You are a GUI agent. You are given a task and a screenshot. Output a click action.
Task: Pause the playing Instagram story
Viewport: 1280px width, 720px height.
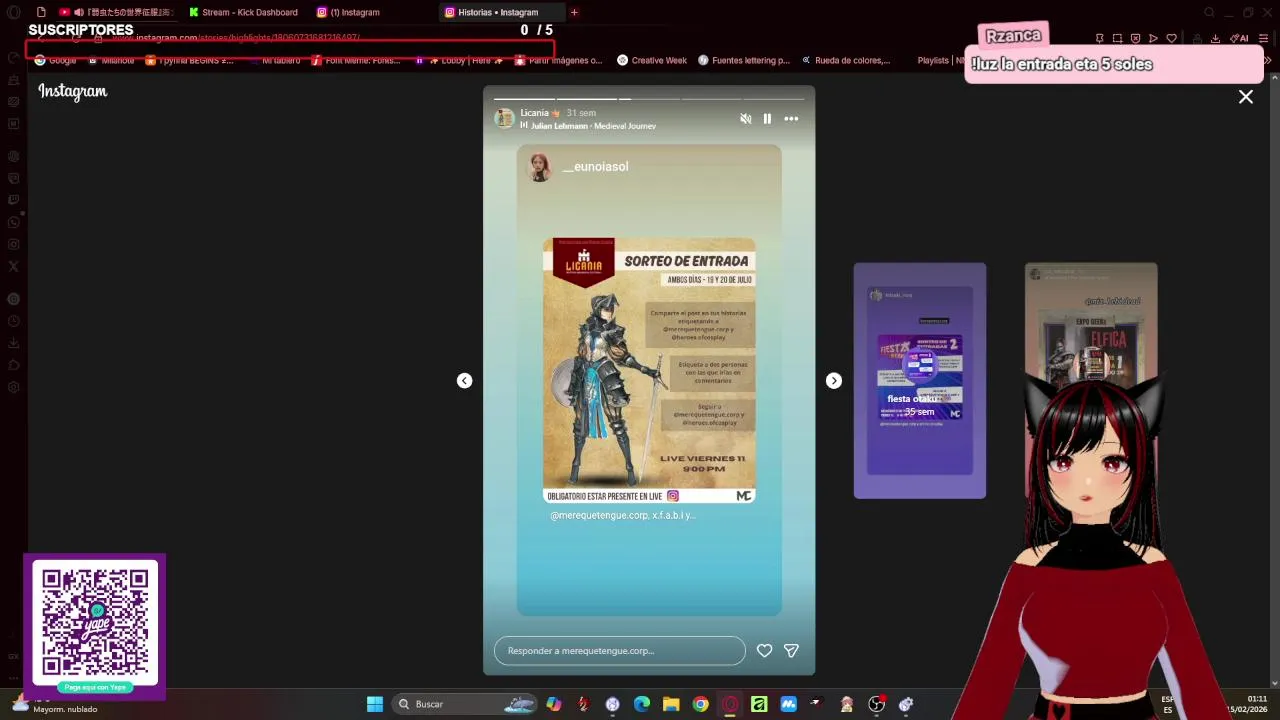pos(767,119)
